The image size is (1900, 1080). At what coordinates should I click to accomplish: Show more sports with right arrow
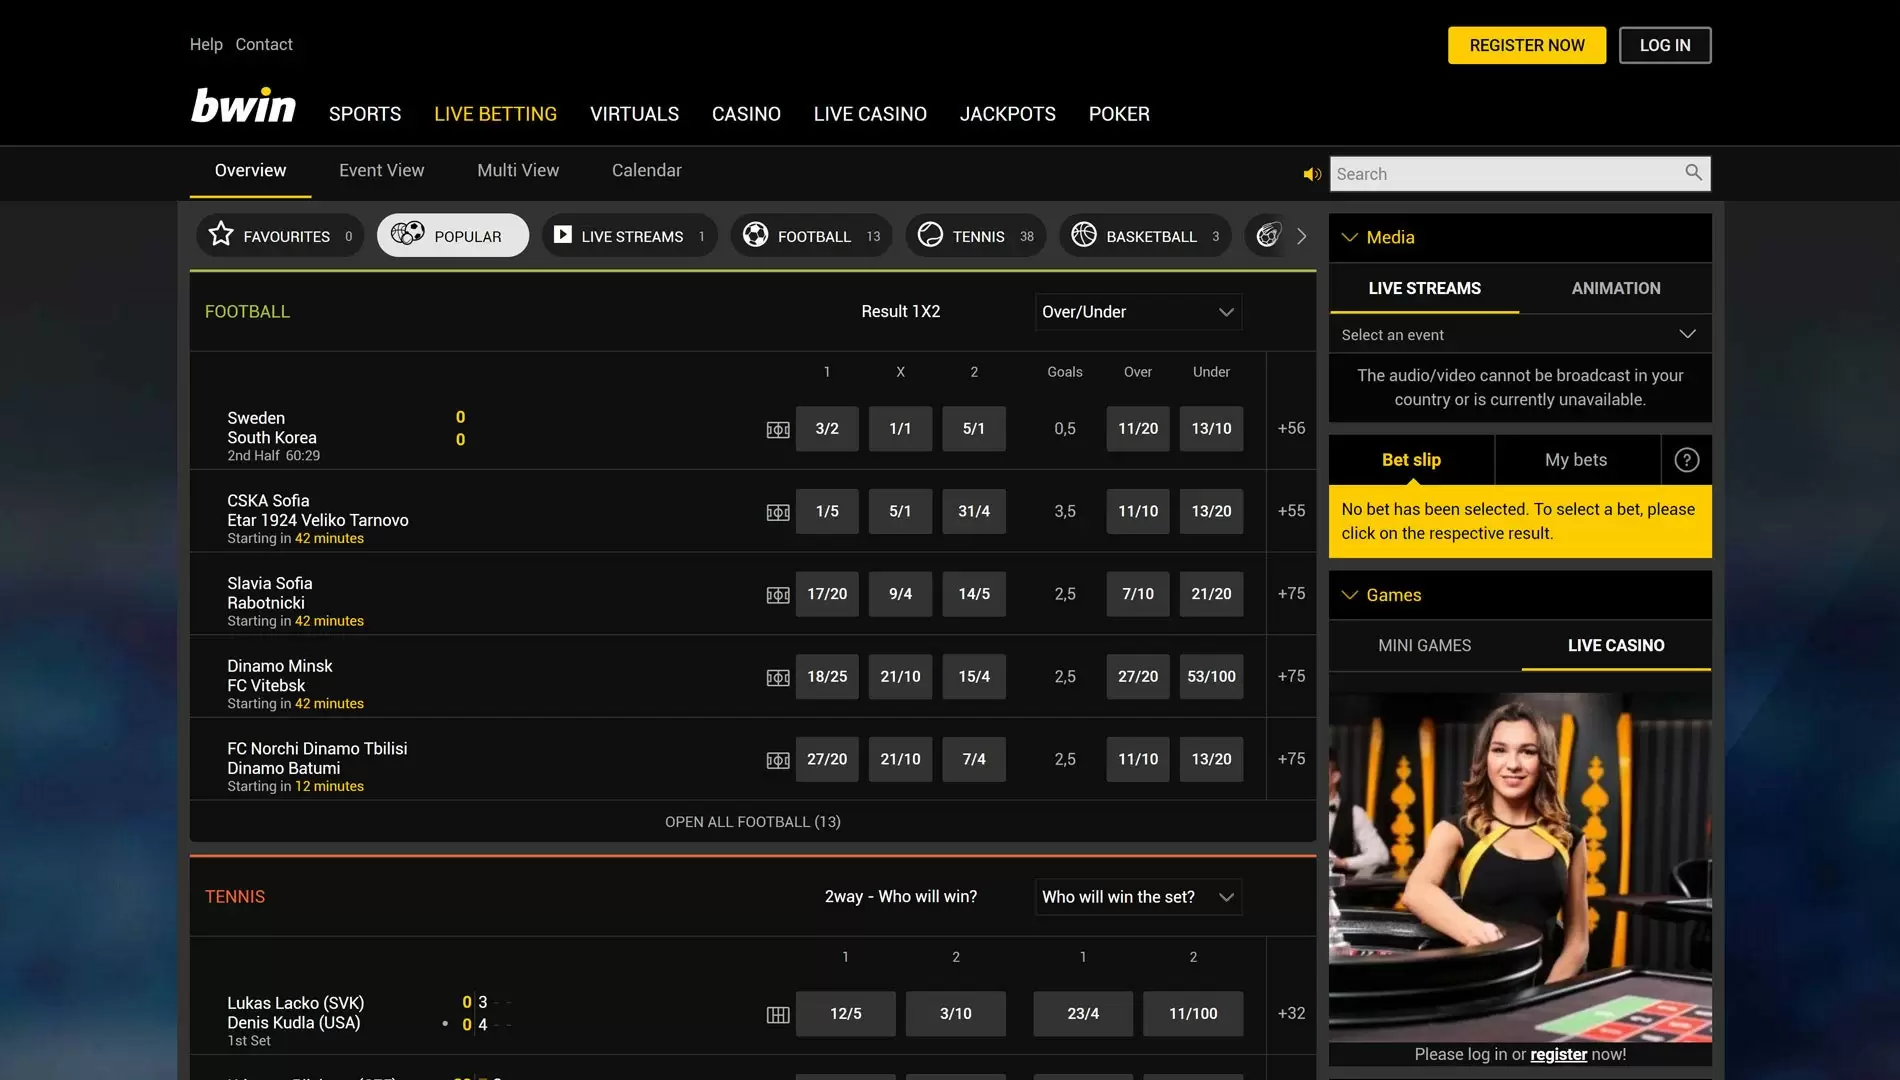click(1301, 236)
